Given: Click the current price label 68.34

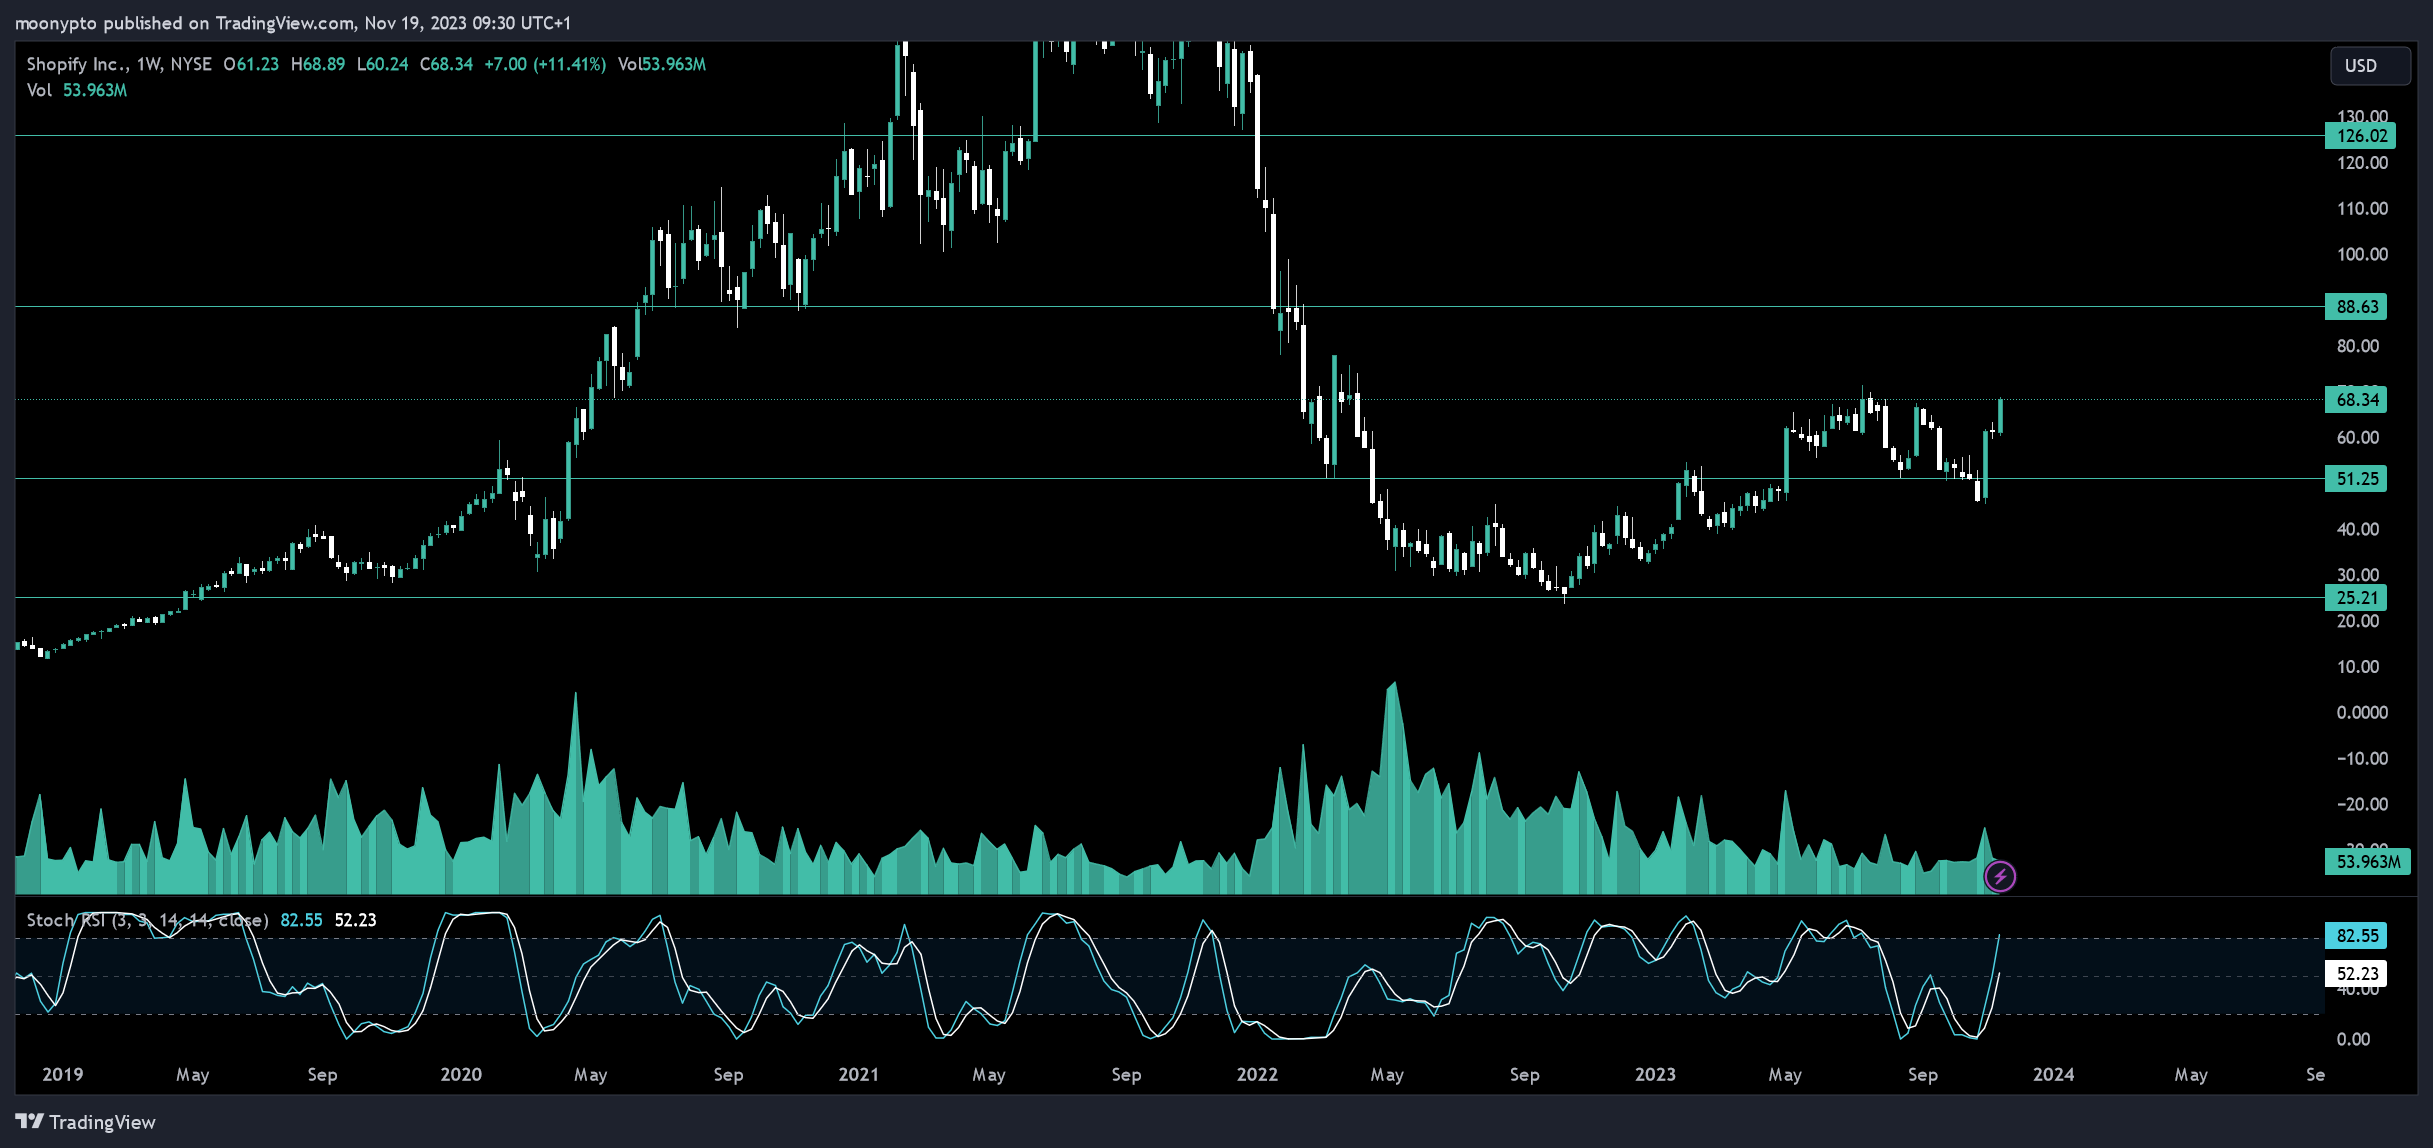Looking at the screenshot, I should (x=2356, y=400).
